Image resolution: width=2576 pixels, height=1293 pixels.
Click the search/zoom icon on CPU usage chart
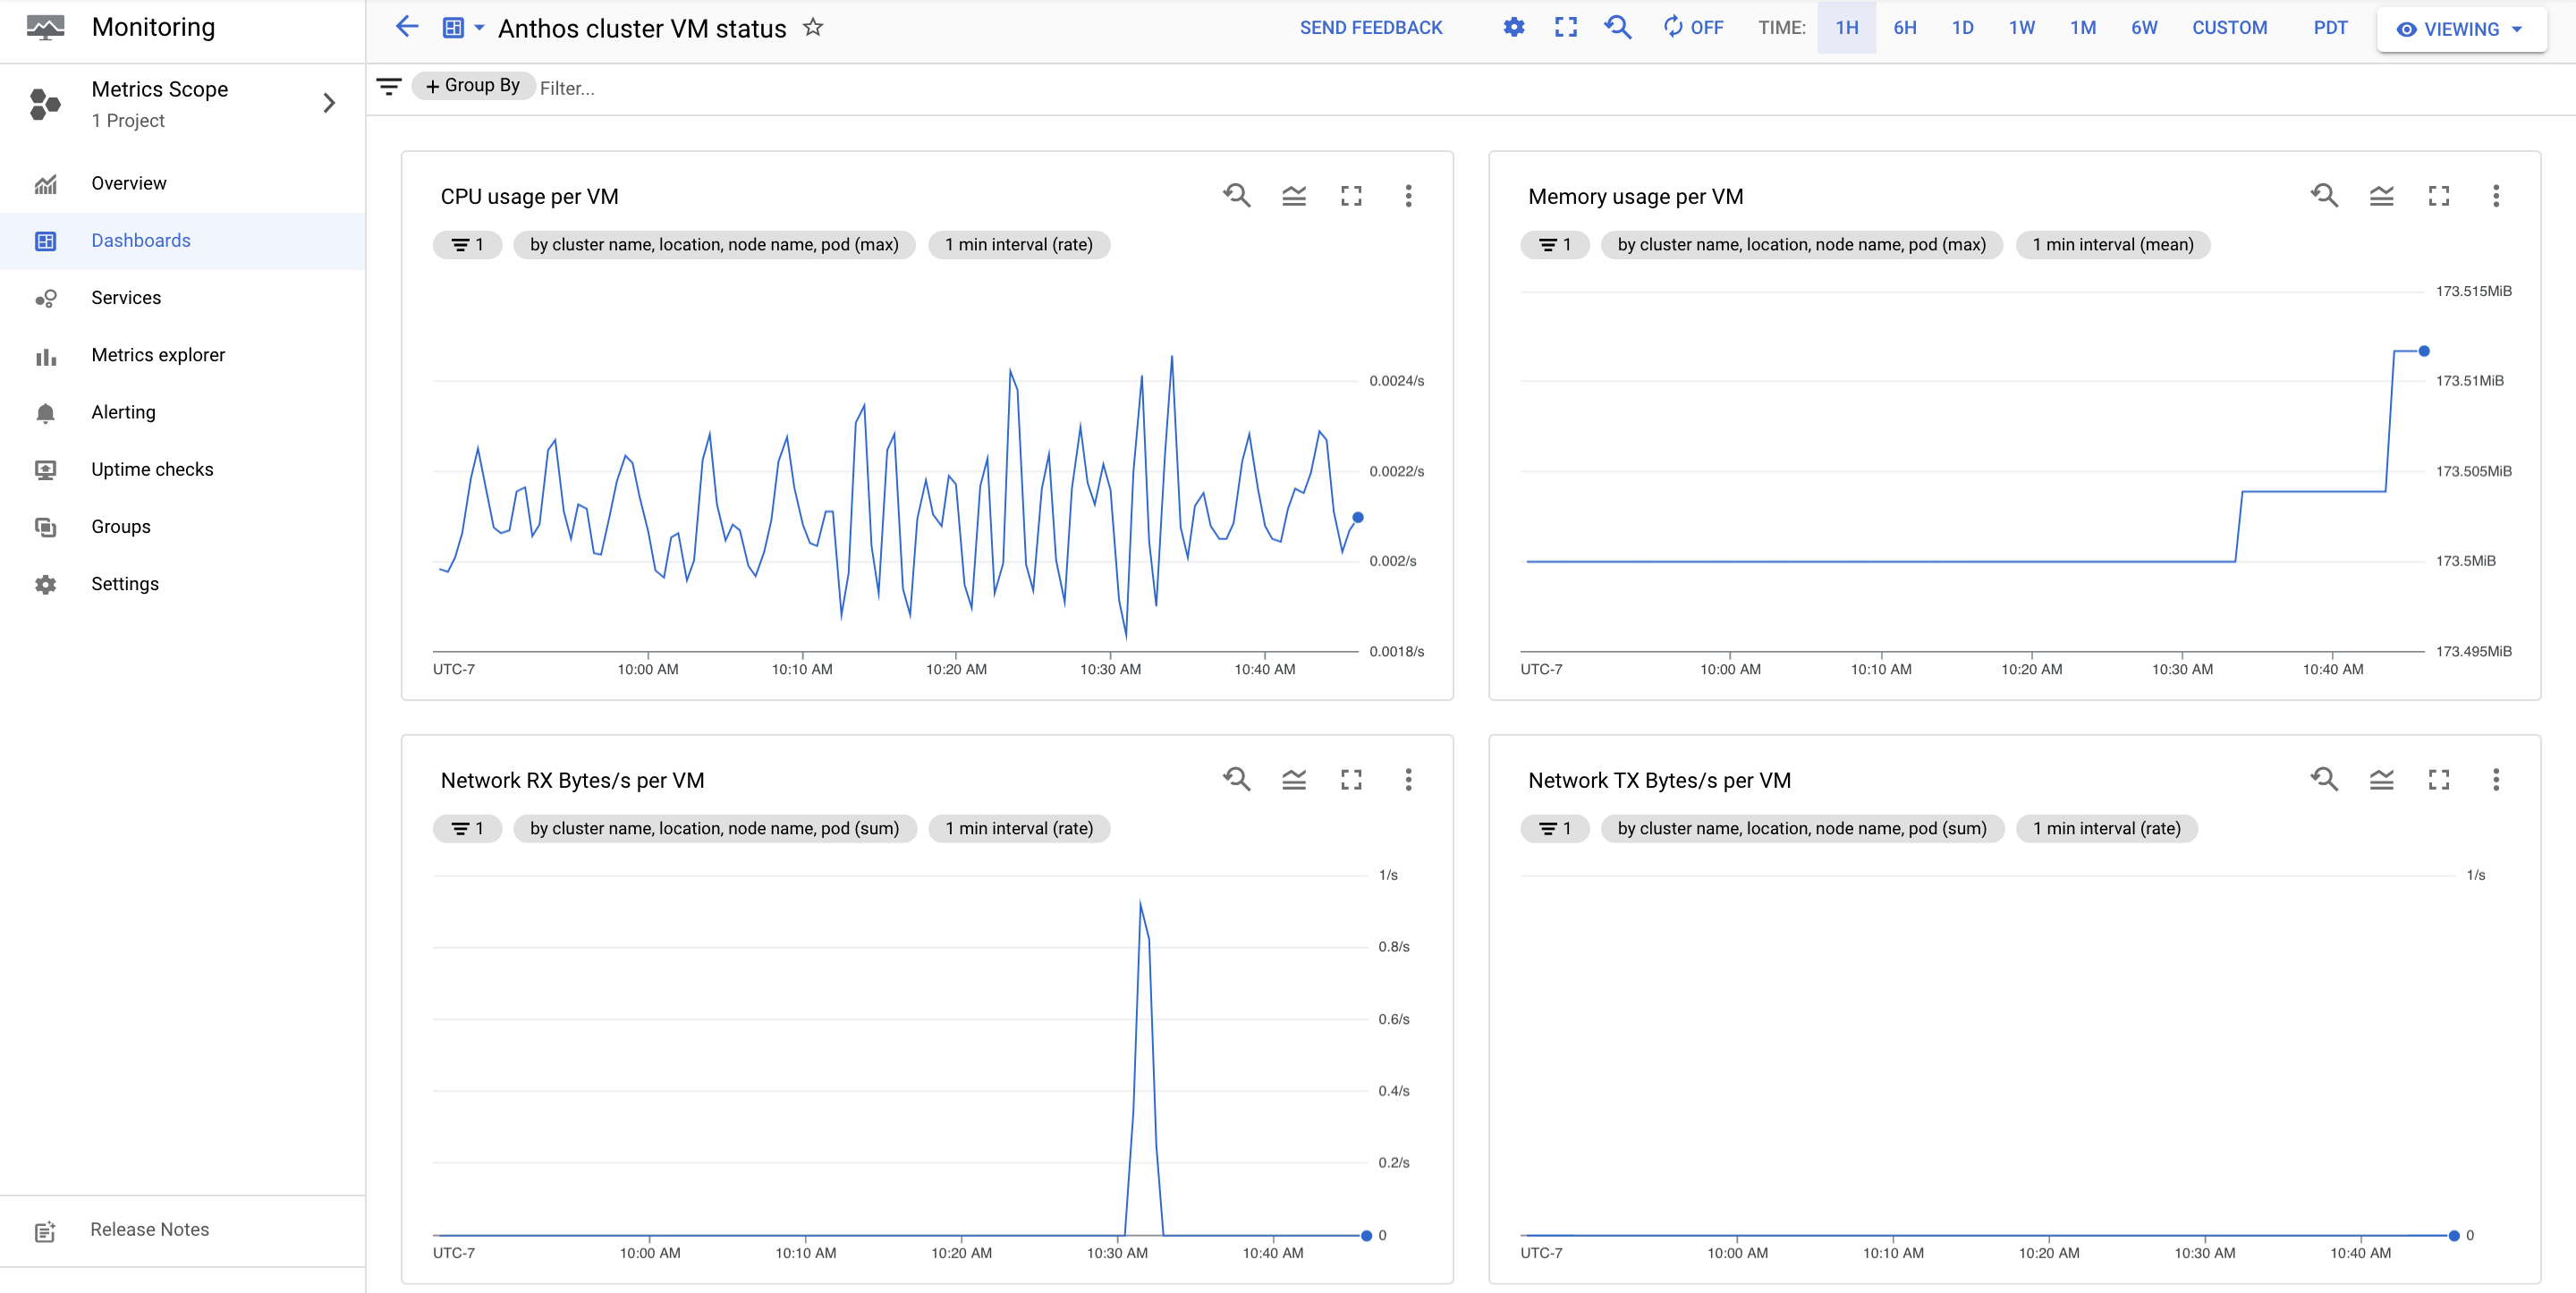(1237, 196)
